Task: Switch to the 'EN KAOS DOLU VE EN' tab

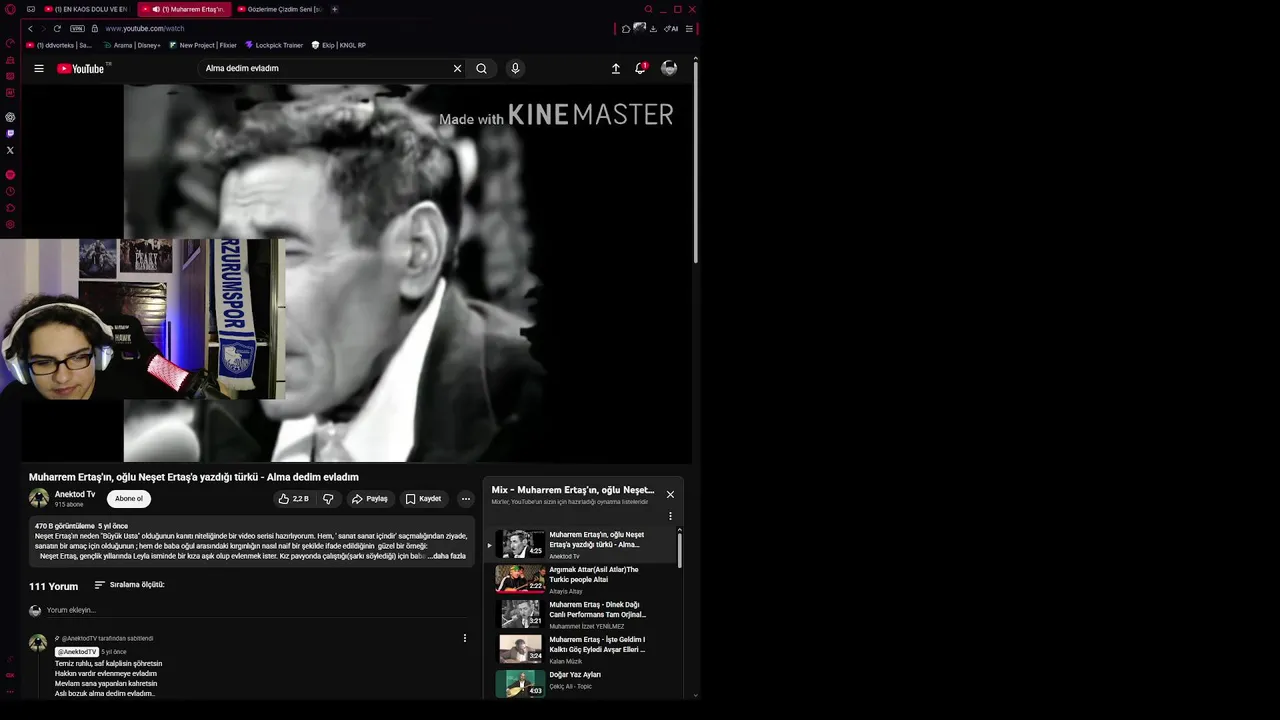Action: [86, 9]
